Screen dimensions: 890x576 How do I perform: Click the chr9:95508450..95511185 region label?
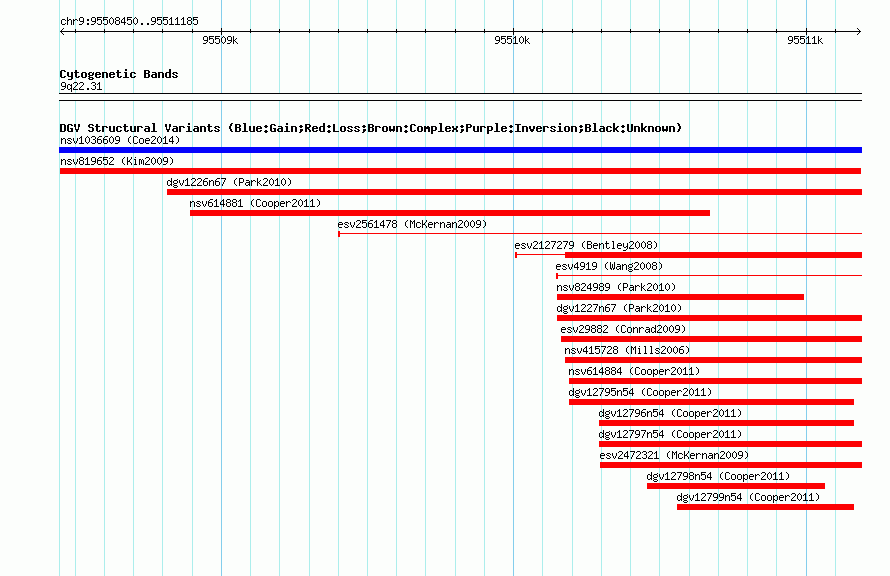(129, 21)
